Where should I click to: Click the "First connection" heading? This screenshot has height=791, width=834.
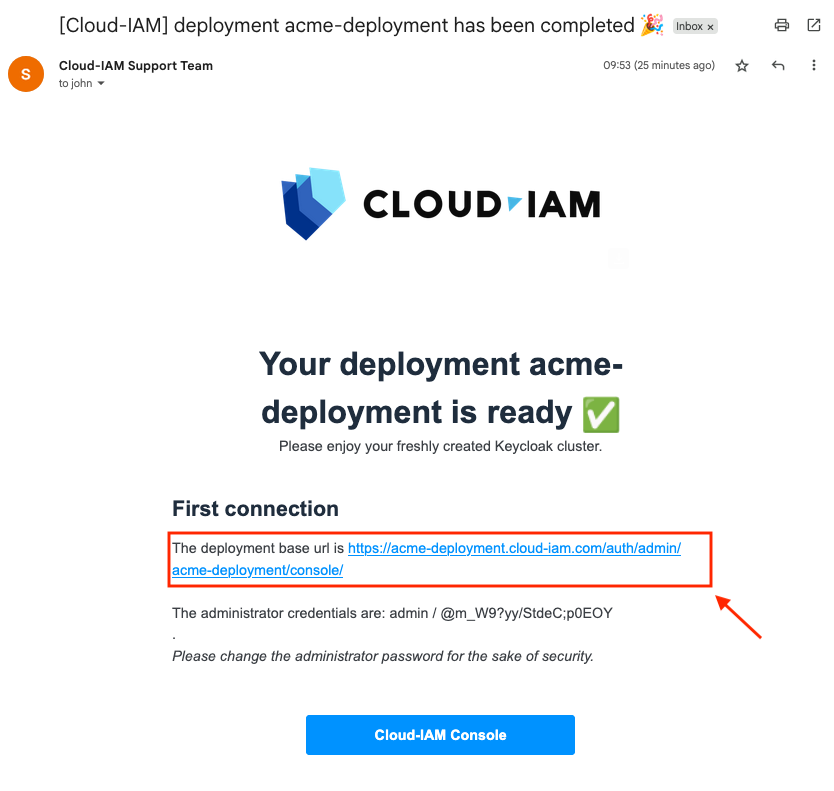point(255,509)
